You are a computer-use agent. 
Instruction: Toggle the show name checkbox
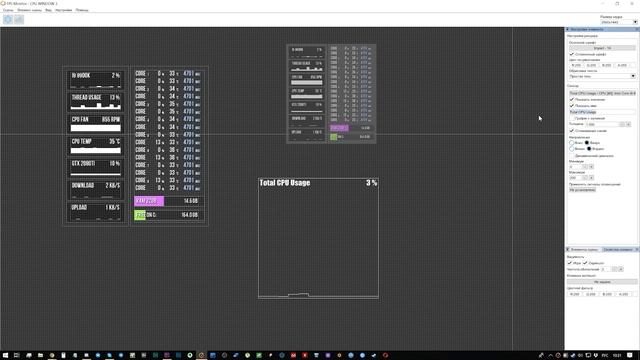(x=572, y=106)
